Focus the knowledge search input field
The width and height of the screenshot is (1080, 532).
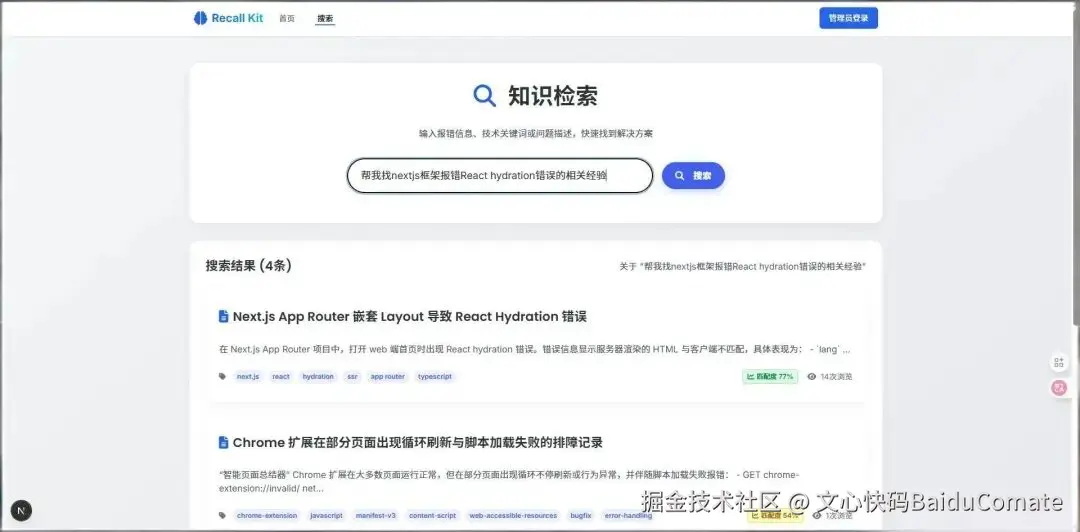(x=499, y=176)
